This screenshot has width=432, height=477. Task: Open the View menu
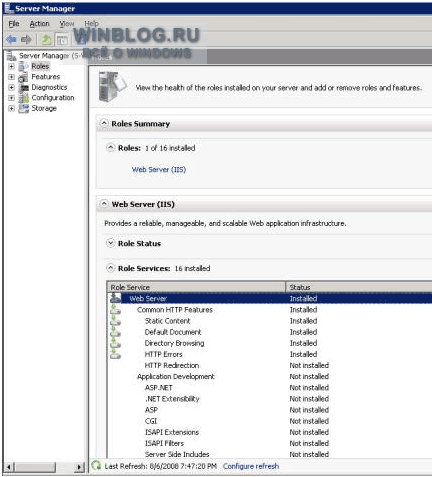[67, 24]
